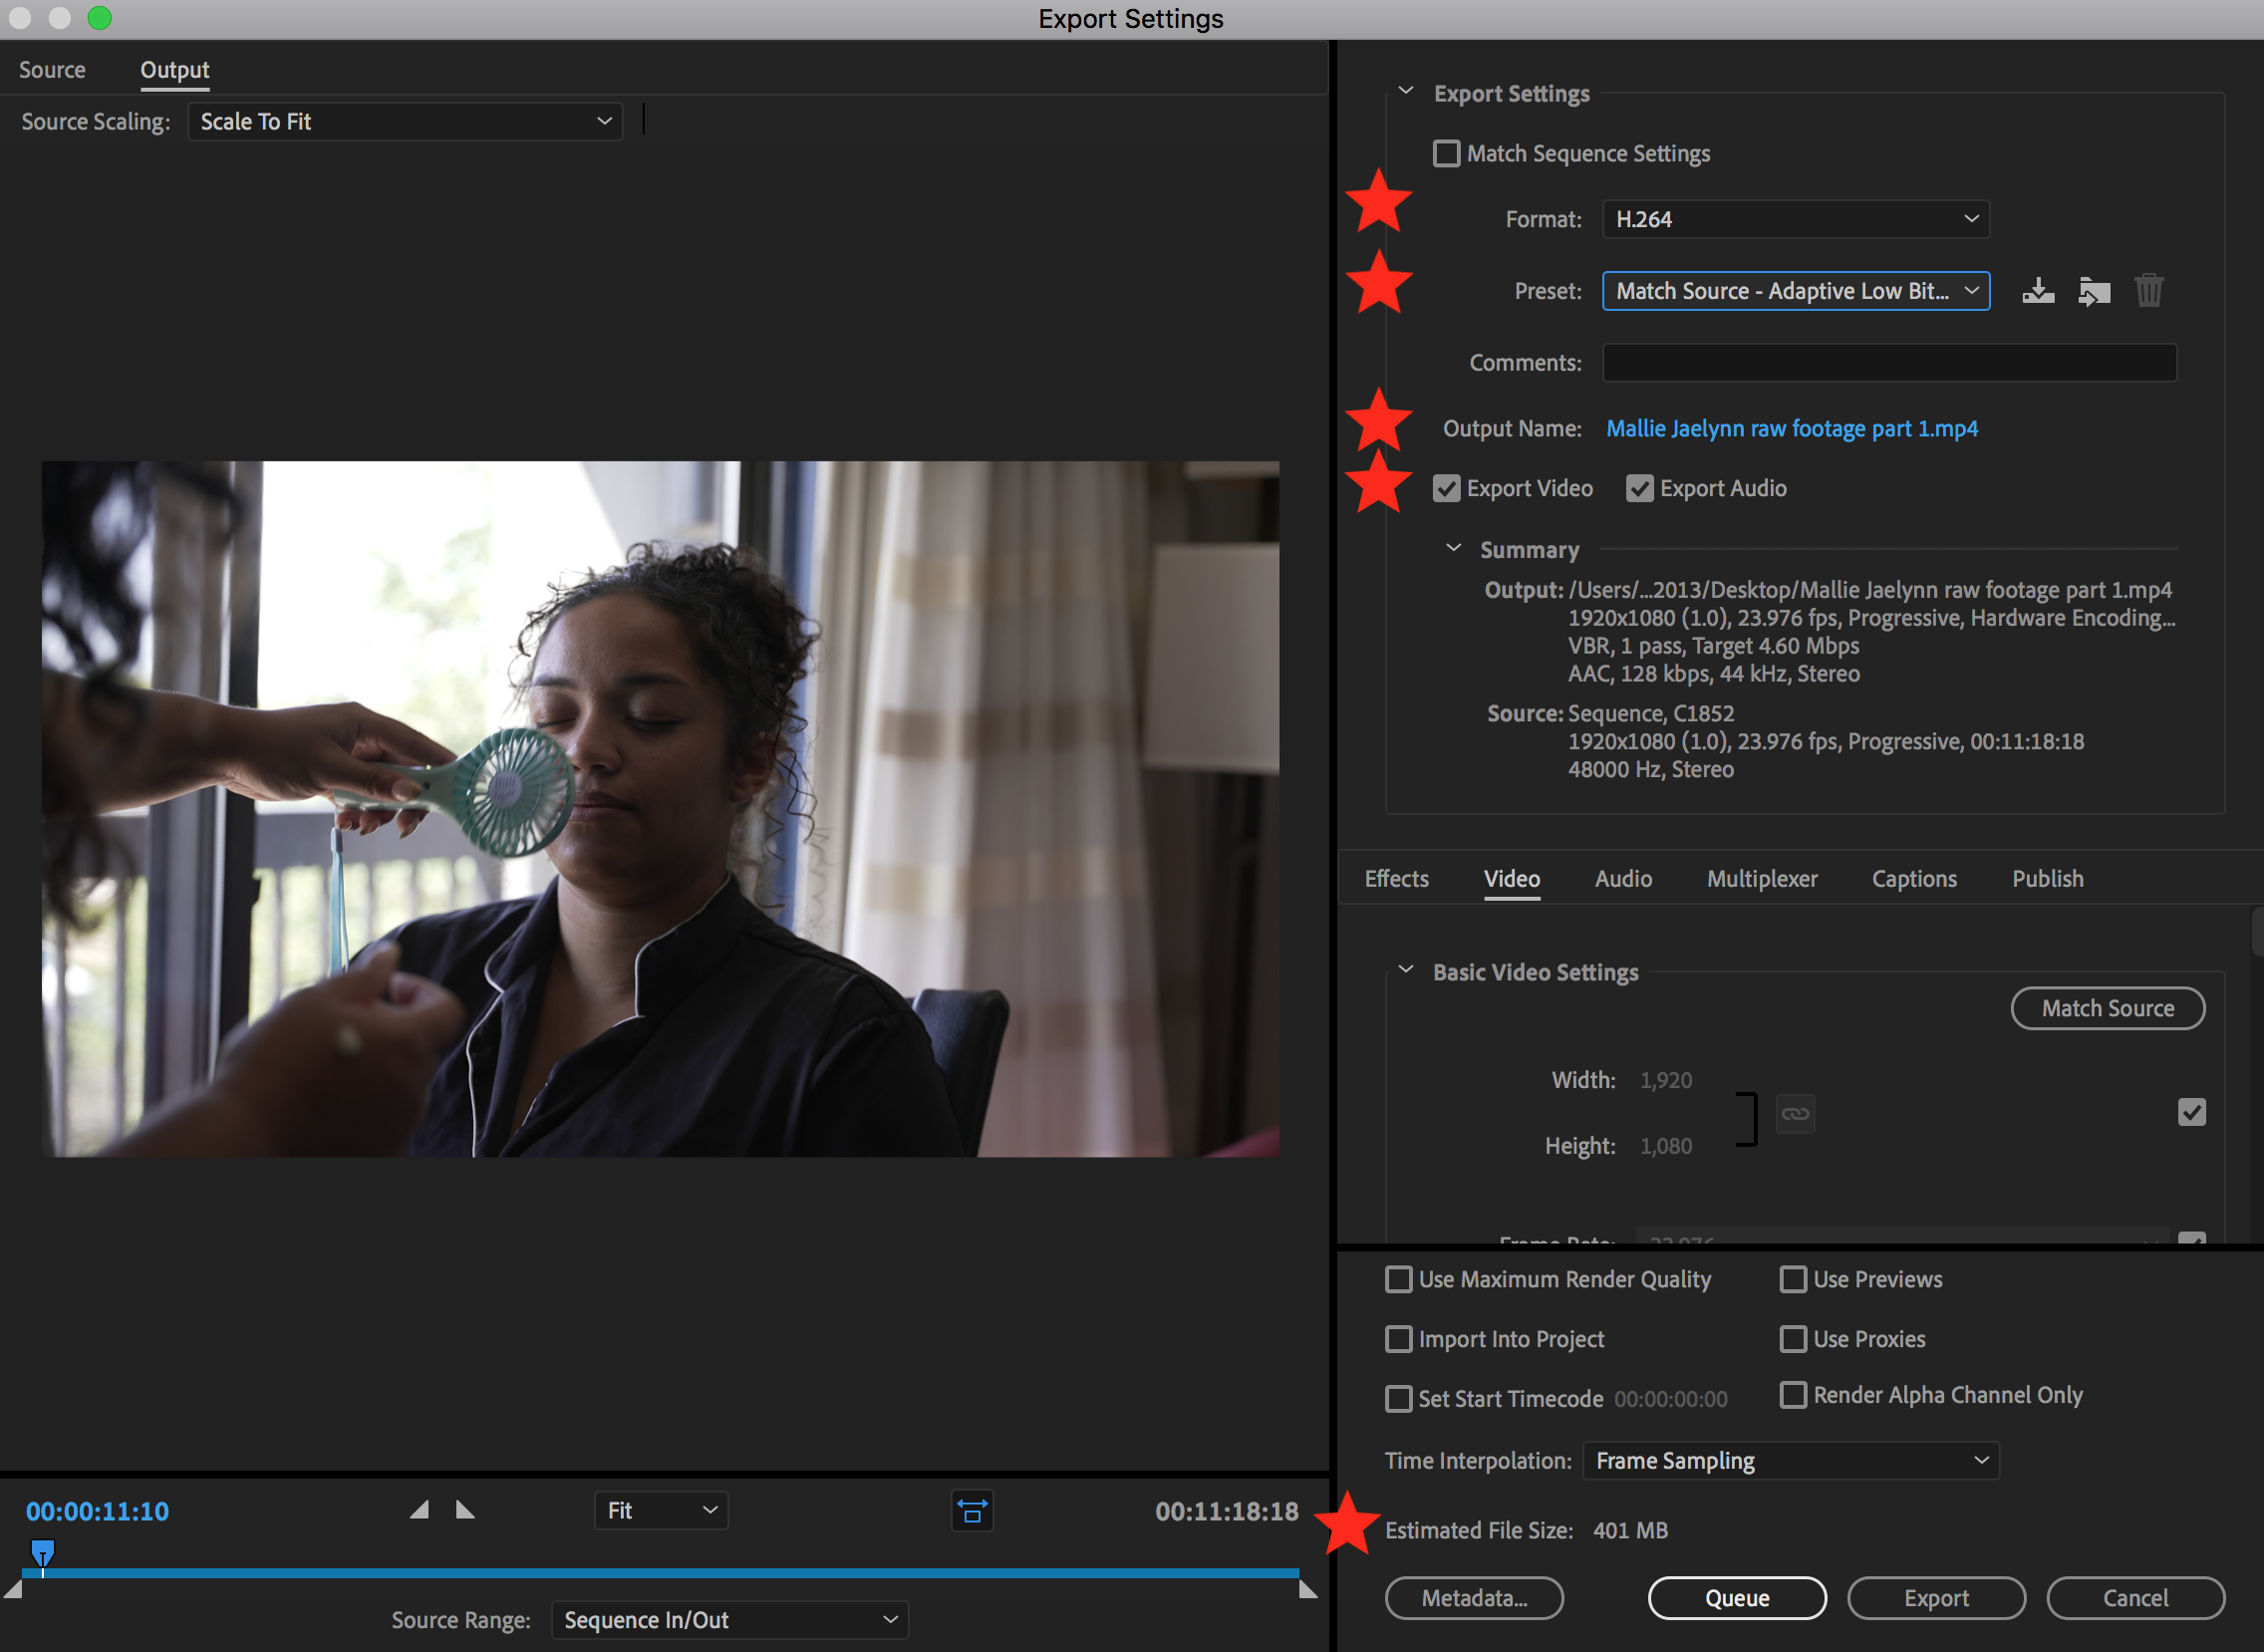Switch to the Audio tab

(x=1623, y=879)
